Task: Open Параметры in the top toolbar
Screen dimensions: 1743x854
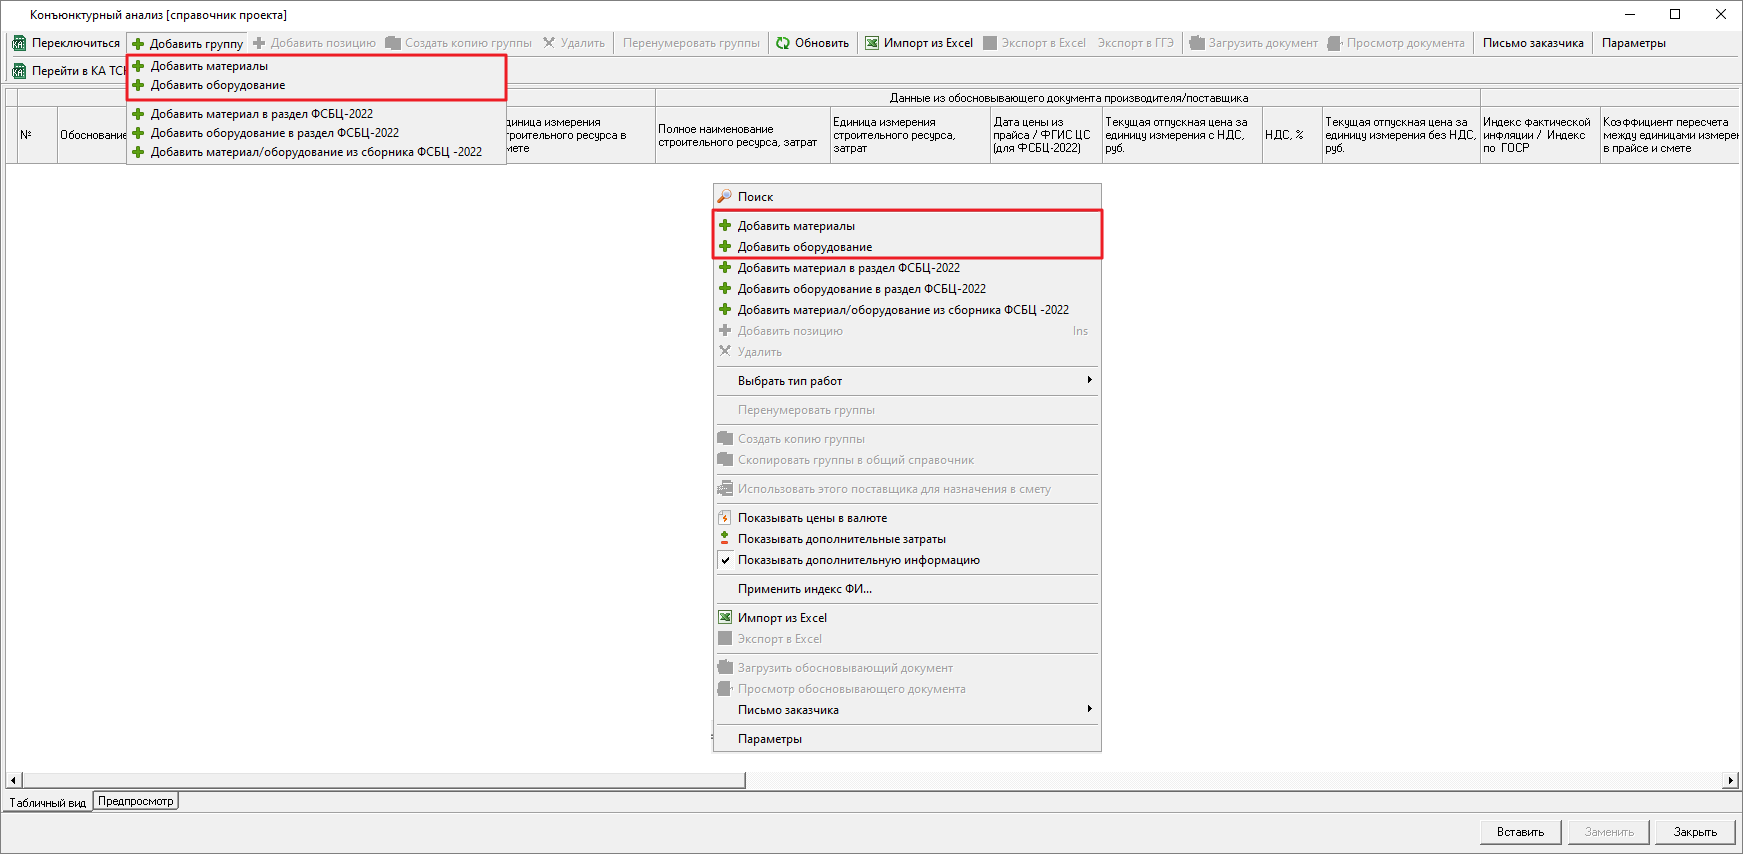Action: pyautogui.click(x=1633, y=43)
